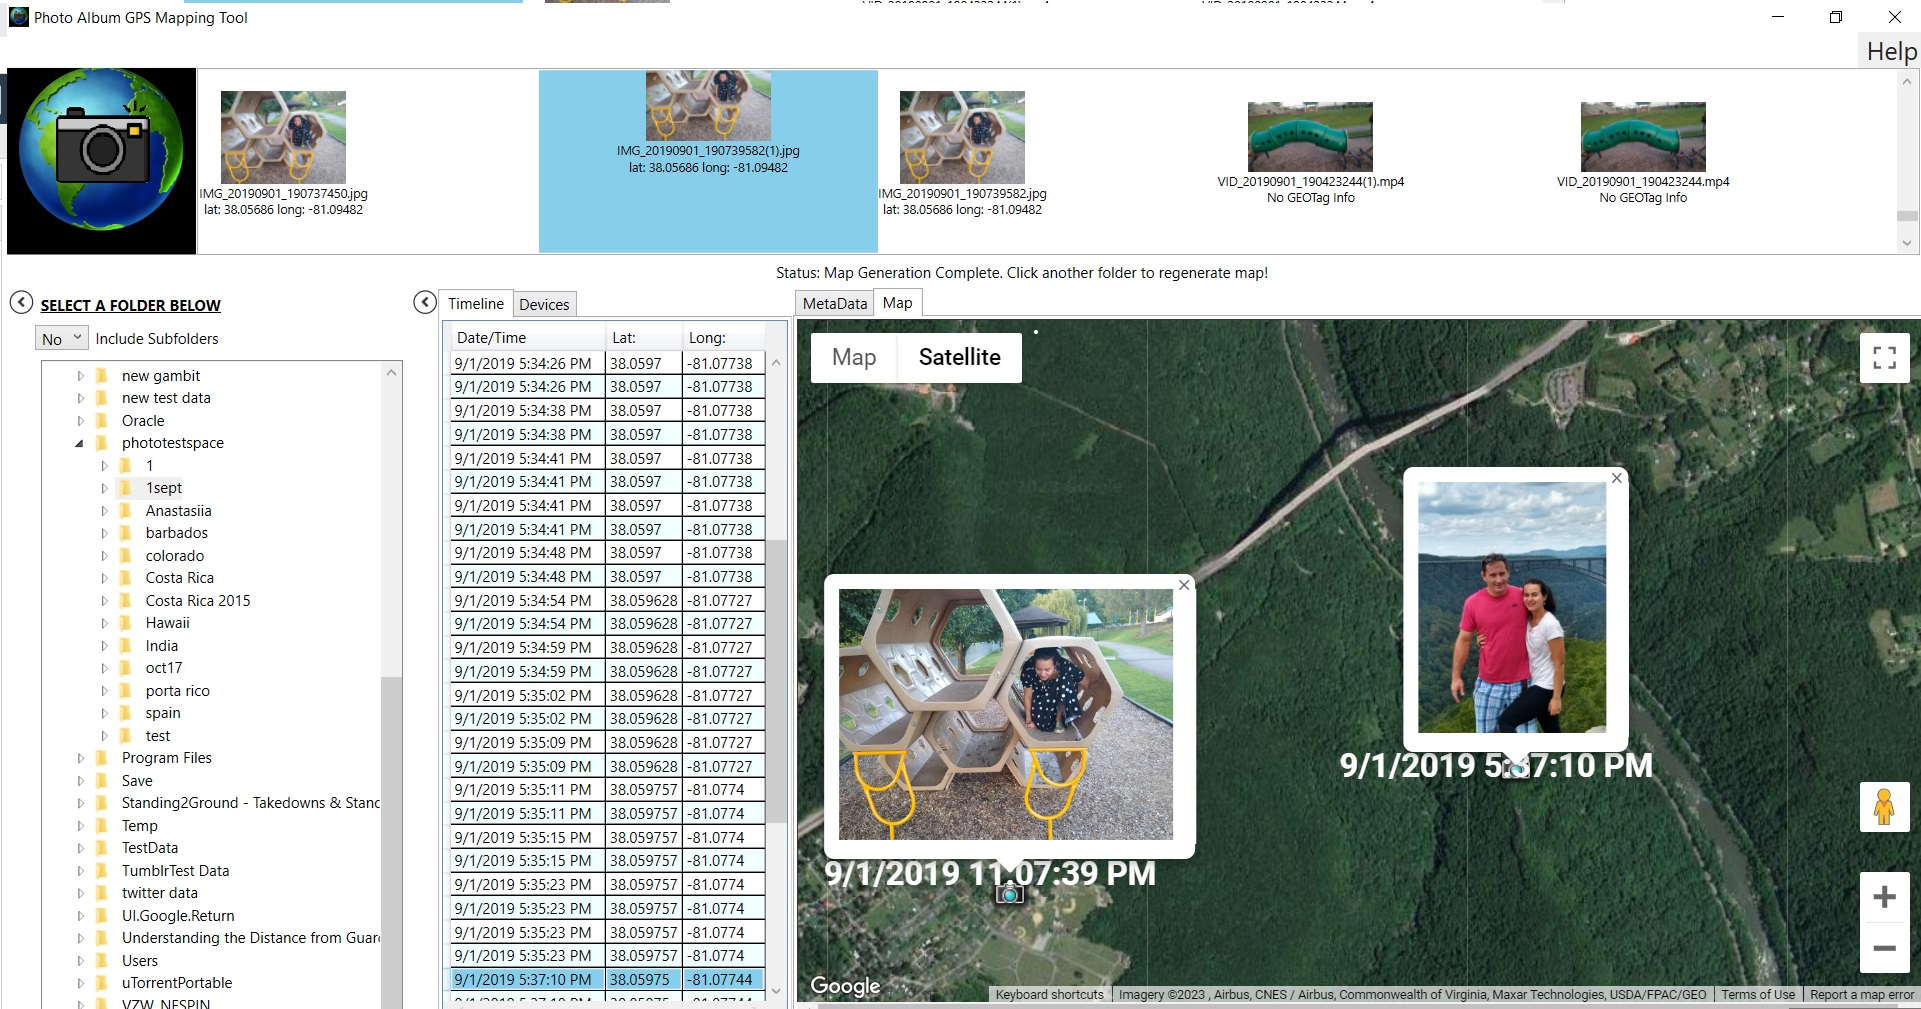Expand the 'Anastasiia' folder
The height and width of the screenshot is (1009, 1921).
(104, 511)
